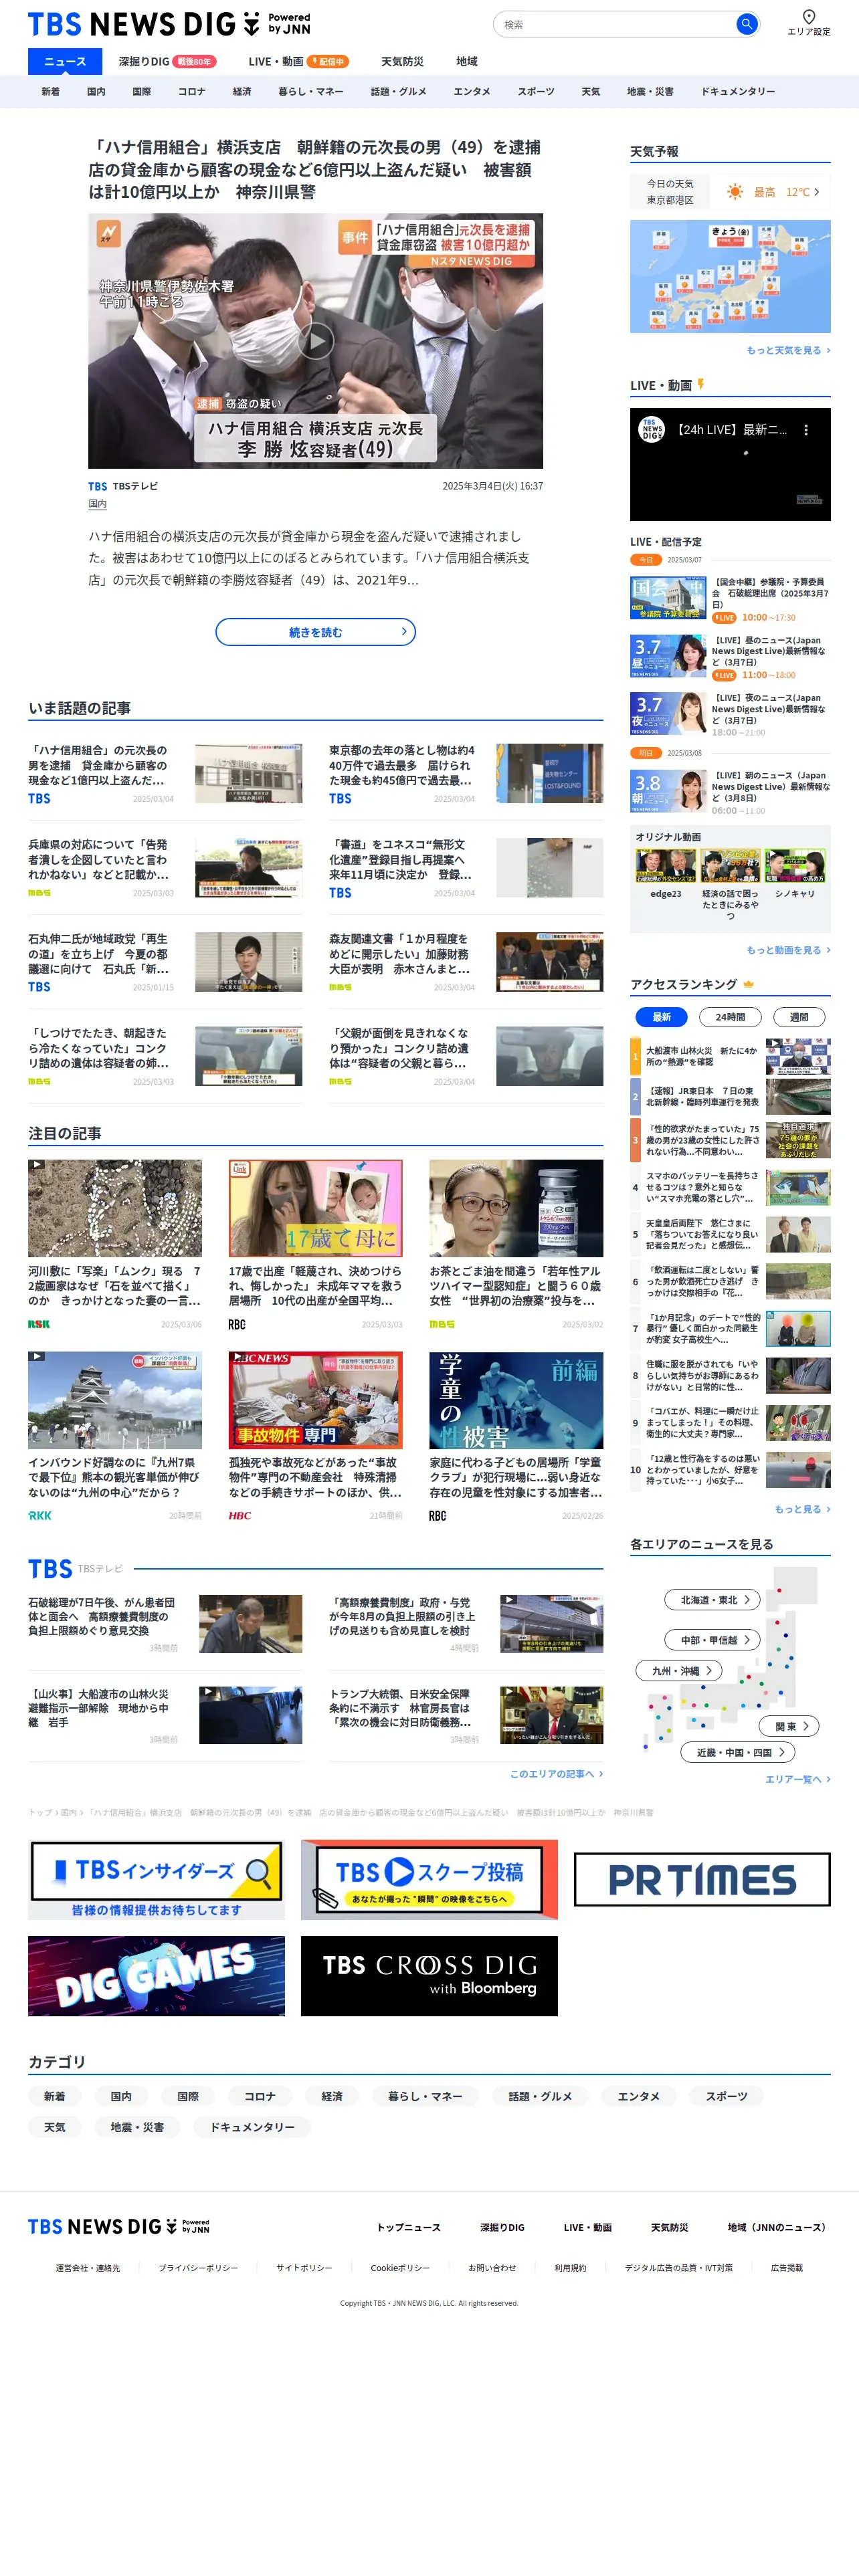Switch ranking to 最新 toggle

661,1017
